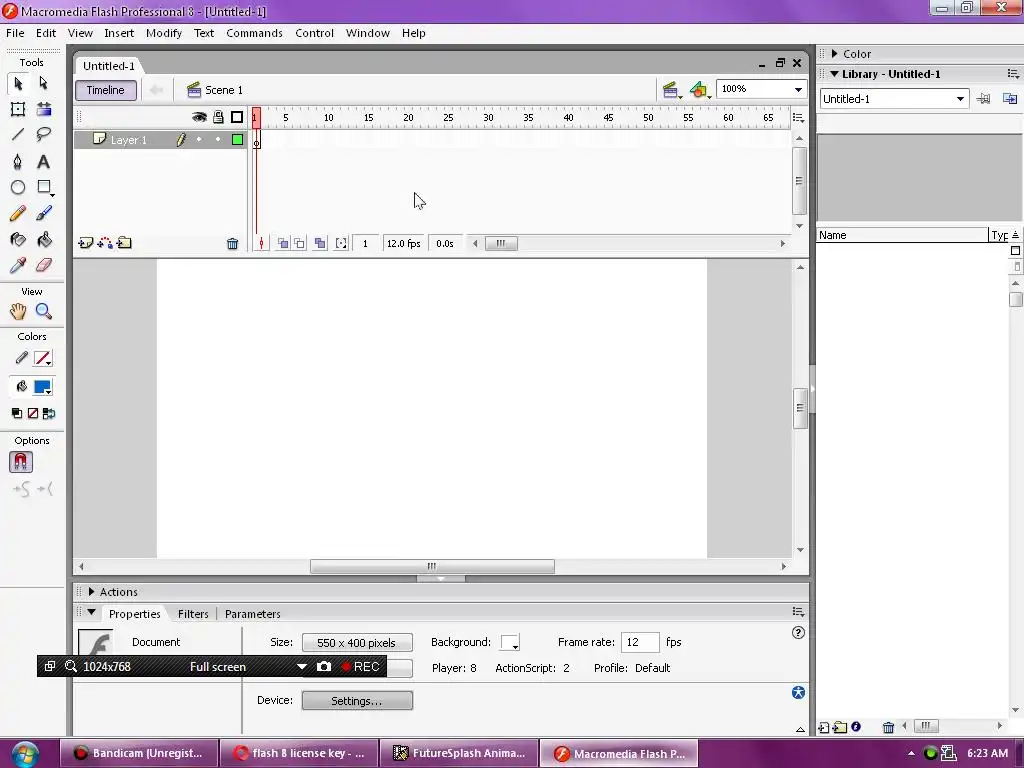
Task: Open the File menu
Action: (x=15, y=33)
